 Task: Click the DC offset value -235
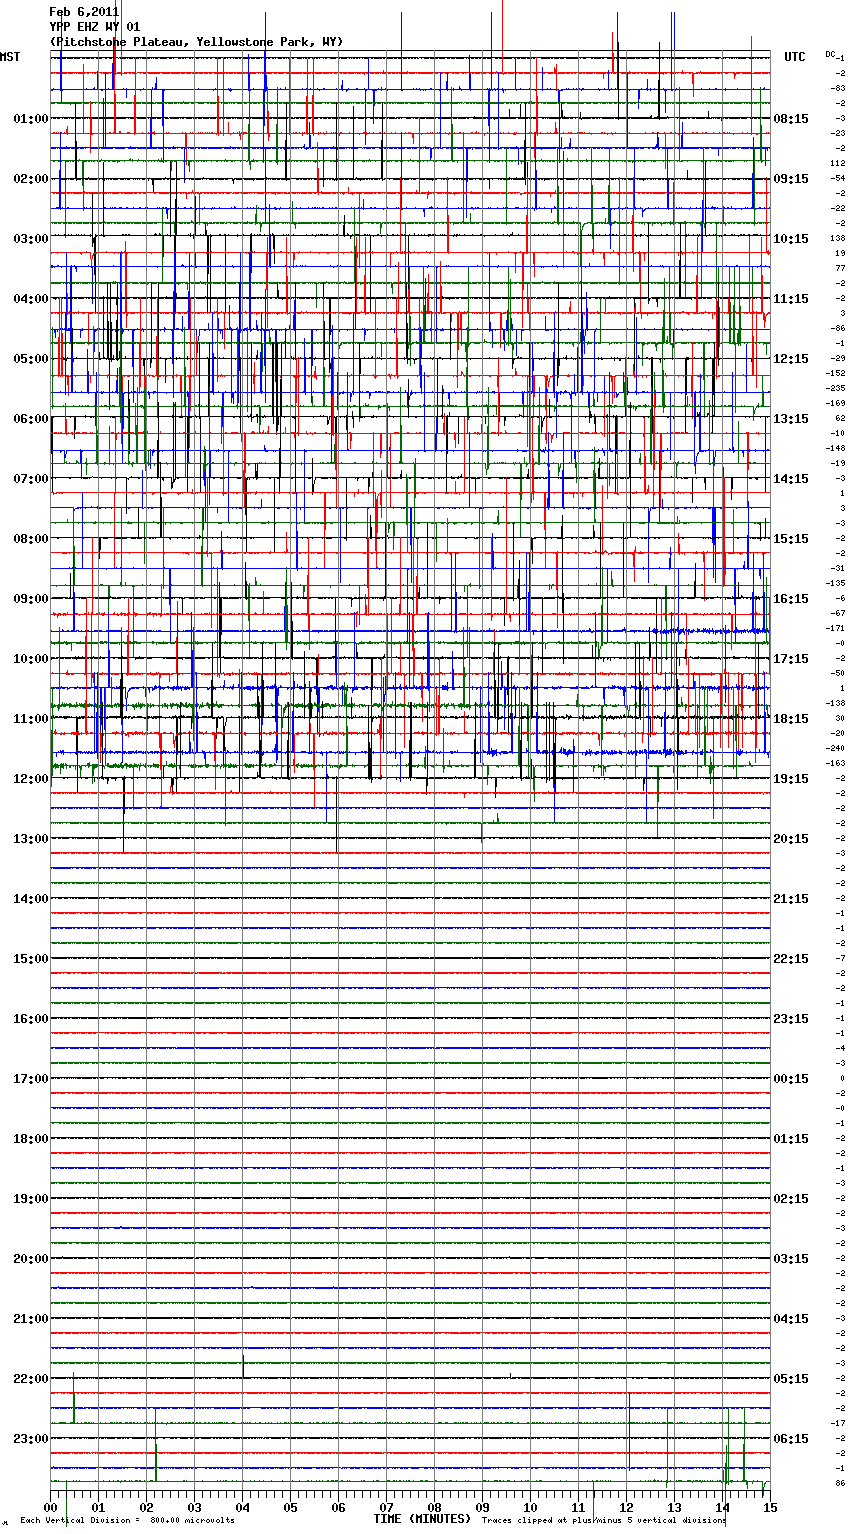coord(836,388)
